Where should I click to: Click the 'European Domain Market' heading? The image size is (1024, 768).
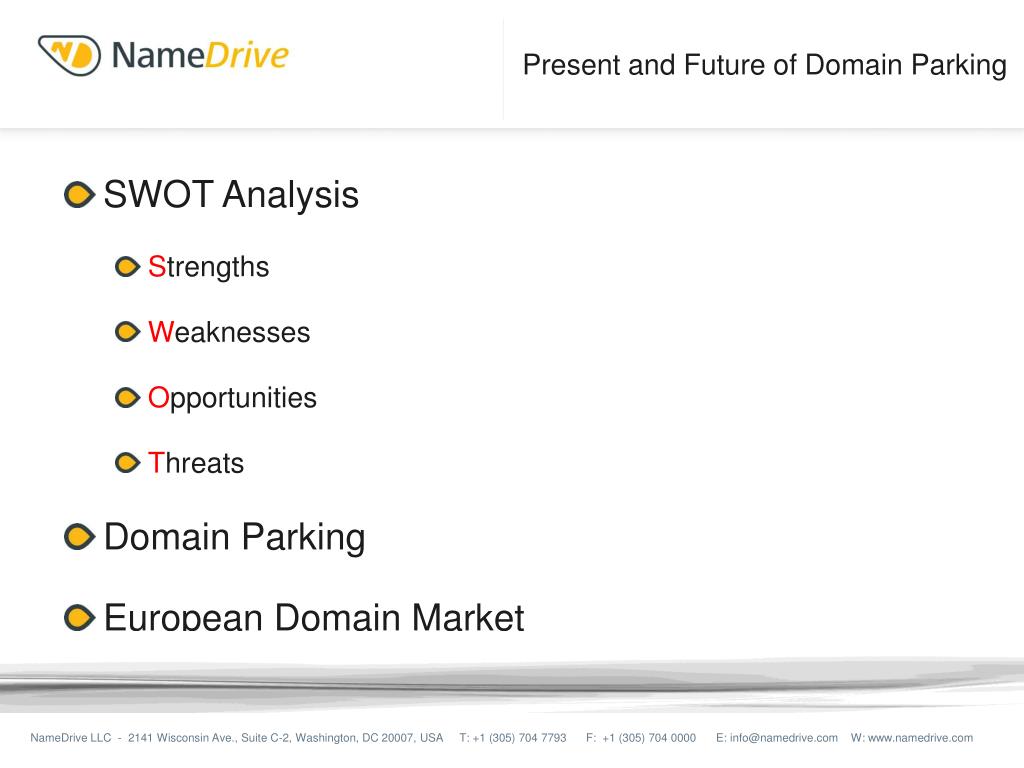[x=314, y=616]
